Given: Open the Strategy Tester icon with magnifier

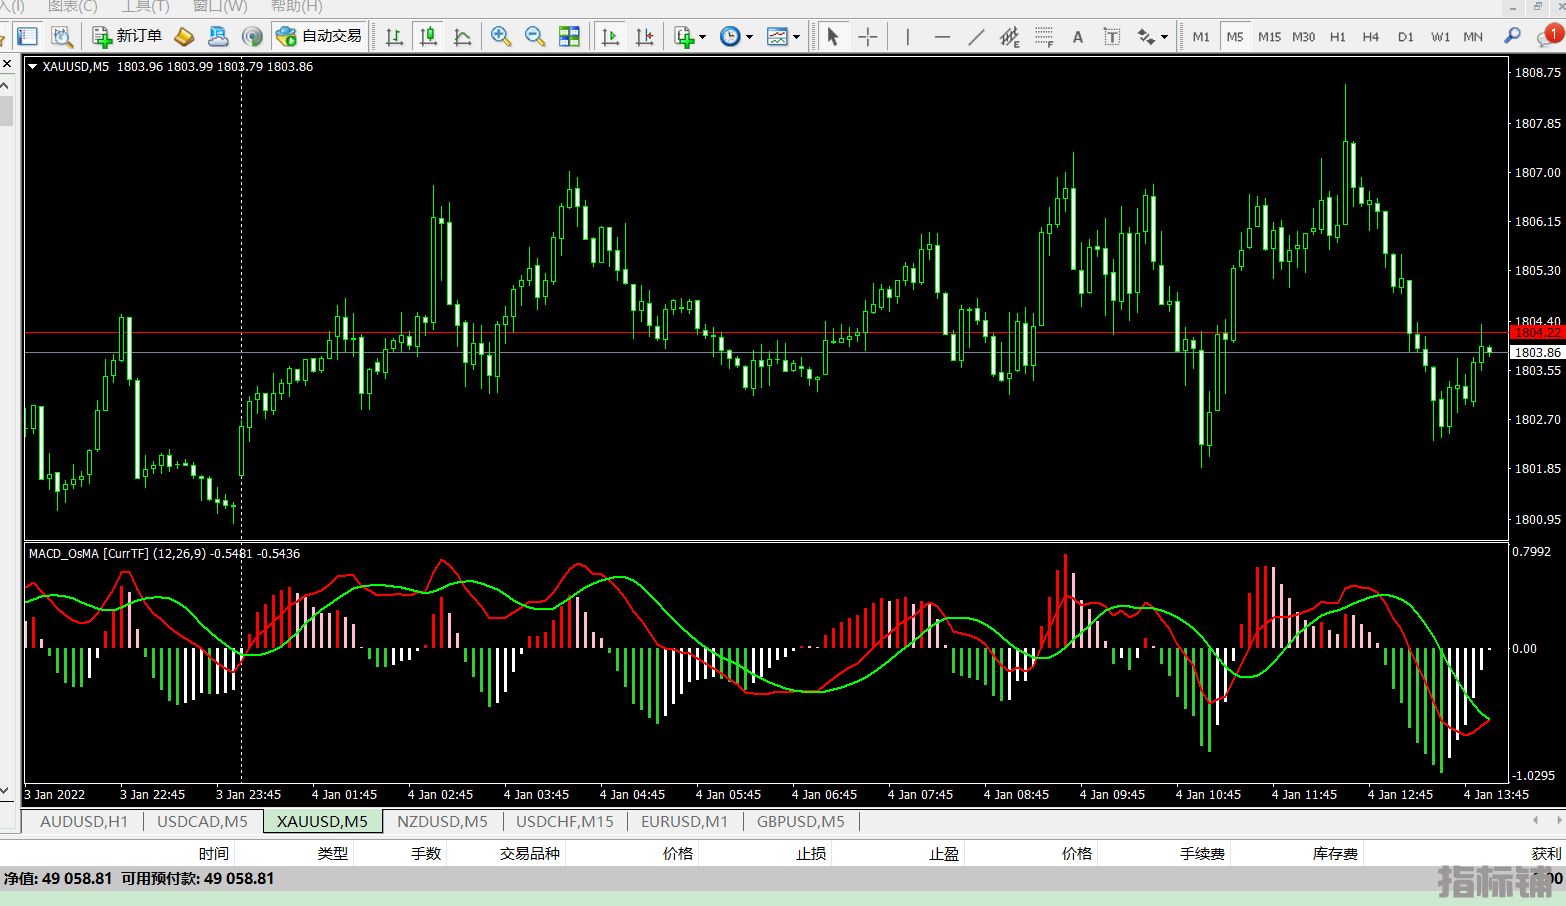Looking at the screenshot, I should point(62,37).
